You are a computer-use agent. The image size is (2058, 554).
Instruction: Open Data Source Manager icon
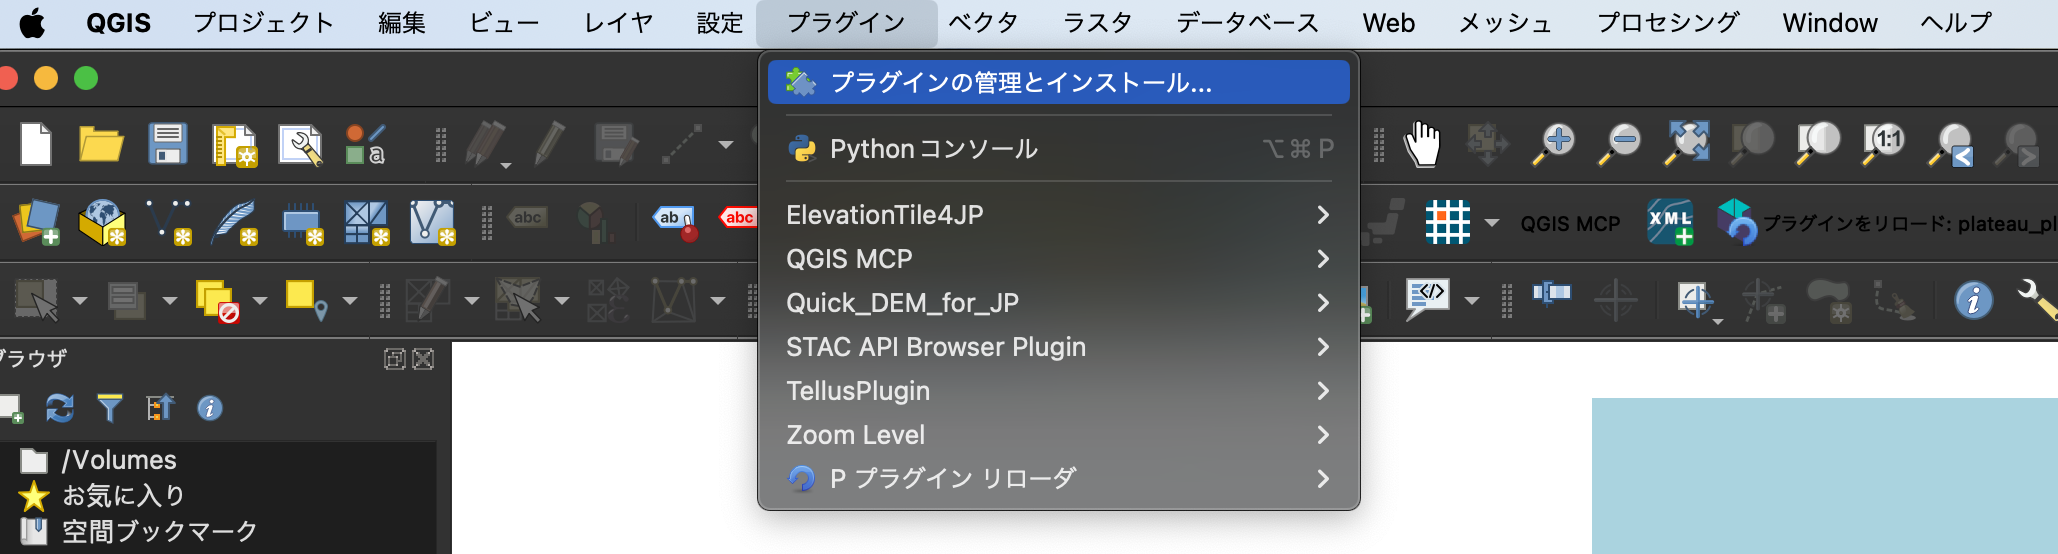[36, 222]
